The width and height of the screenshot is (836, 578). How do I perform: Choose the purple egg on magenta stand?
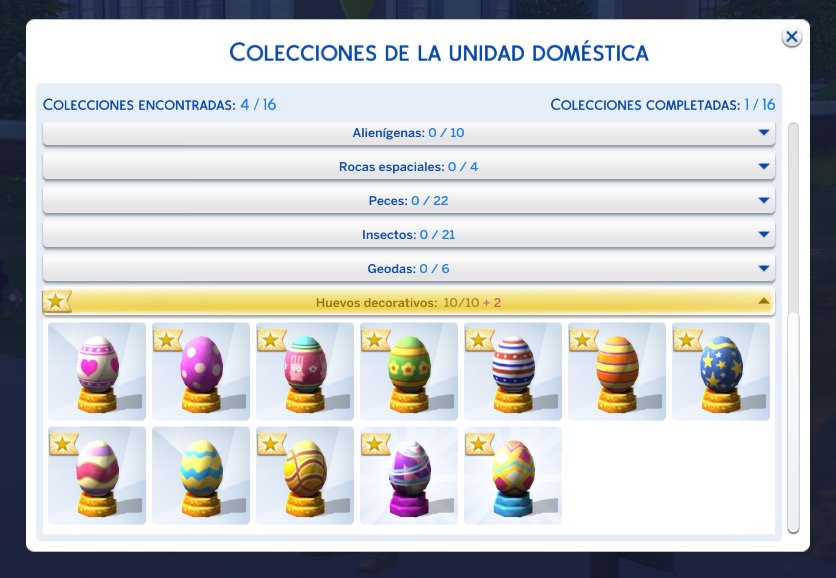(x=409, y=474)
